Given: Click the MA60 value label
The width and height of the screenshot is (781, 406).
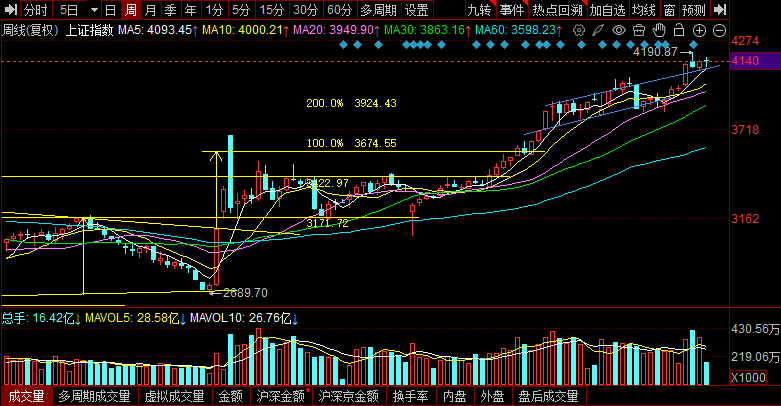Looking at the screenshot, I should [x=519, y=30].
